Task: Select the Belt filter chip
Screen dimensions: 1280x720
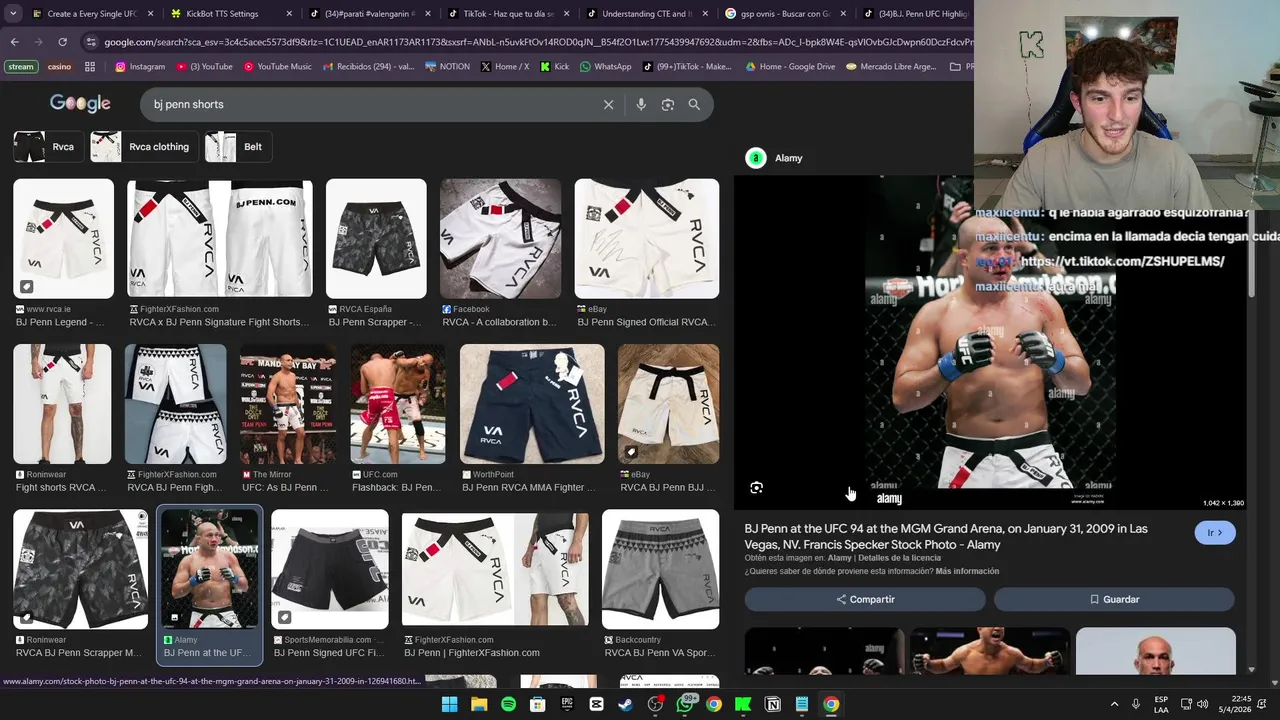Action: pyautogui.click(x=237, y=147)
